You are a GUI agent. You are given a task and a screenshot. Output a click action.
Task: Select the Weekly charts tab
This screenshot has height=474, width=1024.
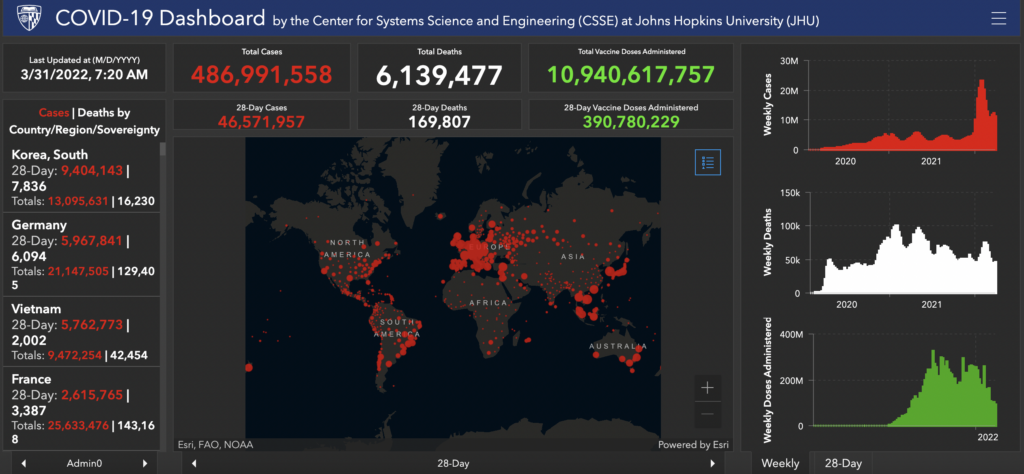tap(780, 464)
